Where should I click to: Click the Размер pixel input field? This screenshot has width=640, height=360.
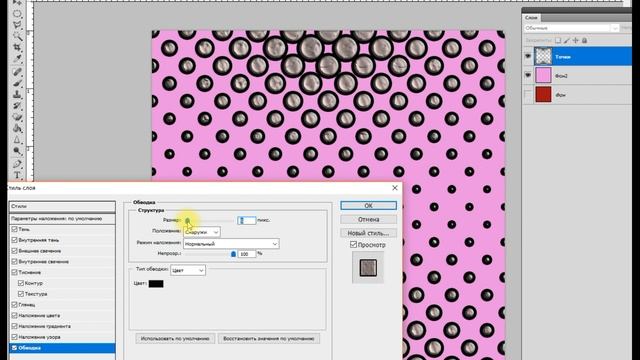(247, 220)
